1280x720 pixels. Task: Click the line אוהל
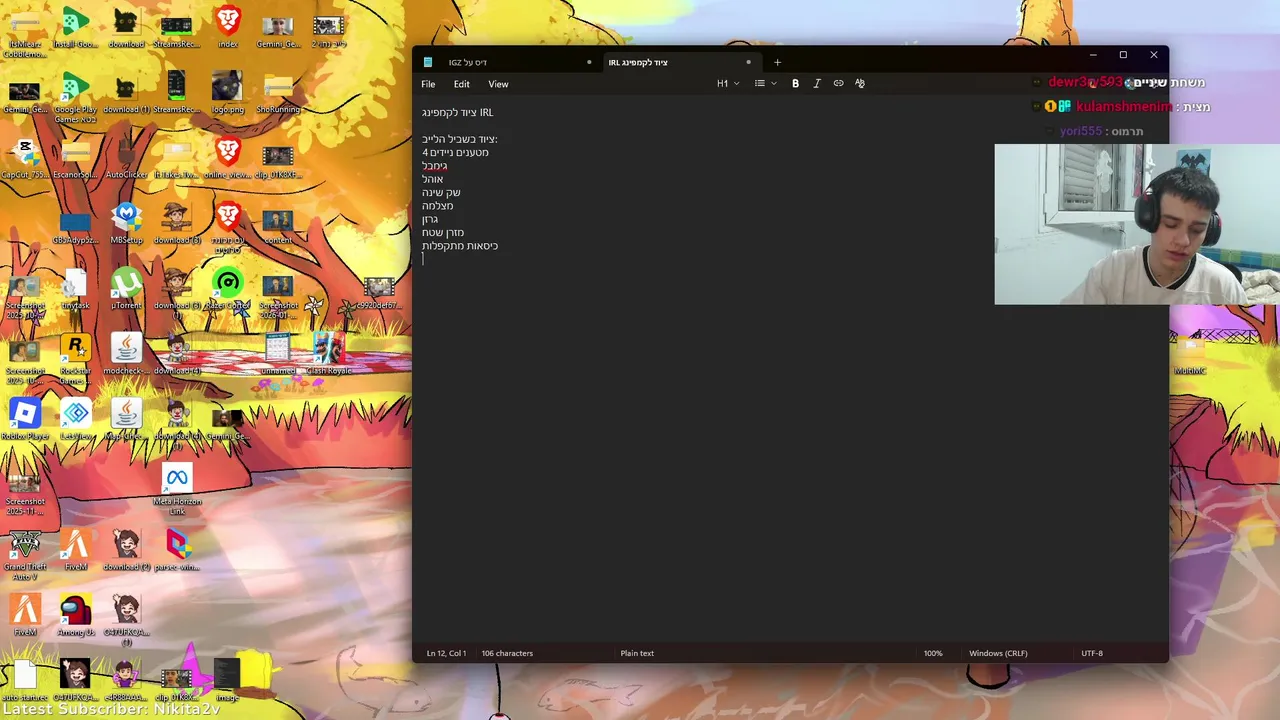pyautogui.click(x=432, y=179)
